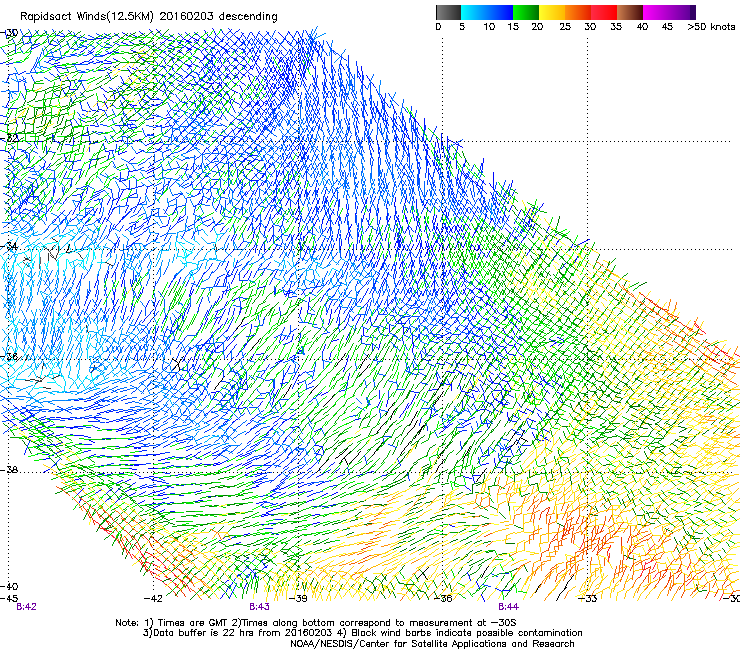Choose the magenta 40-45 knots legend segment
The image size is (740, 650).
click(x=656, y=12)
